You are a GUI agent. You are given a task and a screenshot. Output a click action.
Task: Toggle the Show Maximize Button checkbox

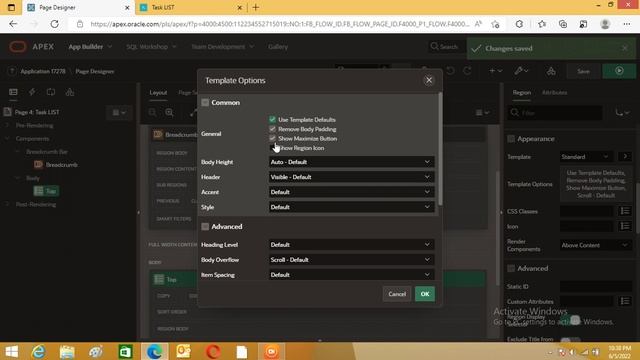coord(272,138)
